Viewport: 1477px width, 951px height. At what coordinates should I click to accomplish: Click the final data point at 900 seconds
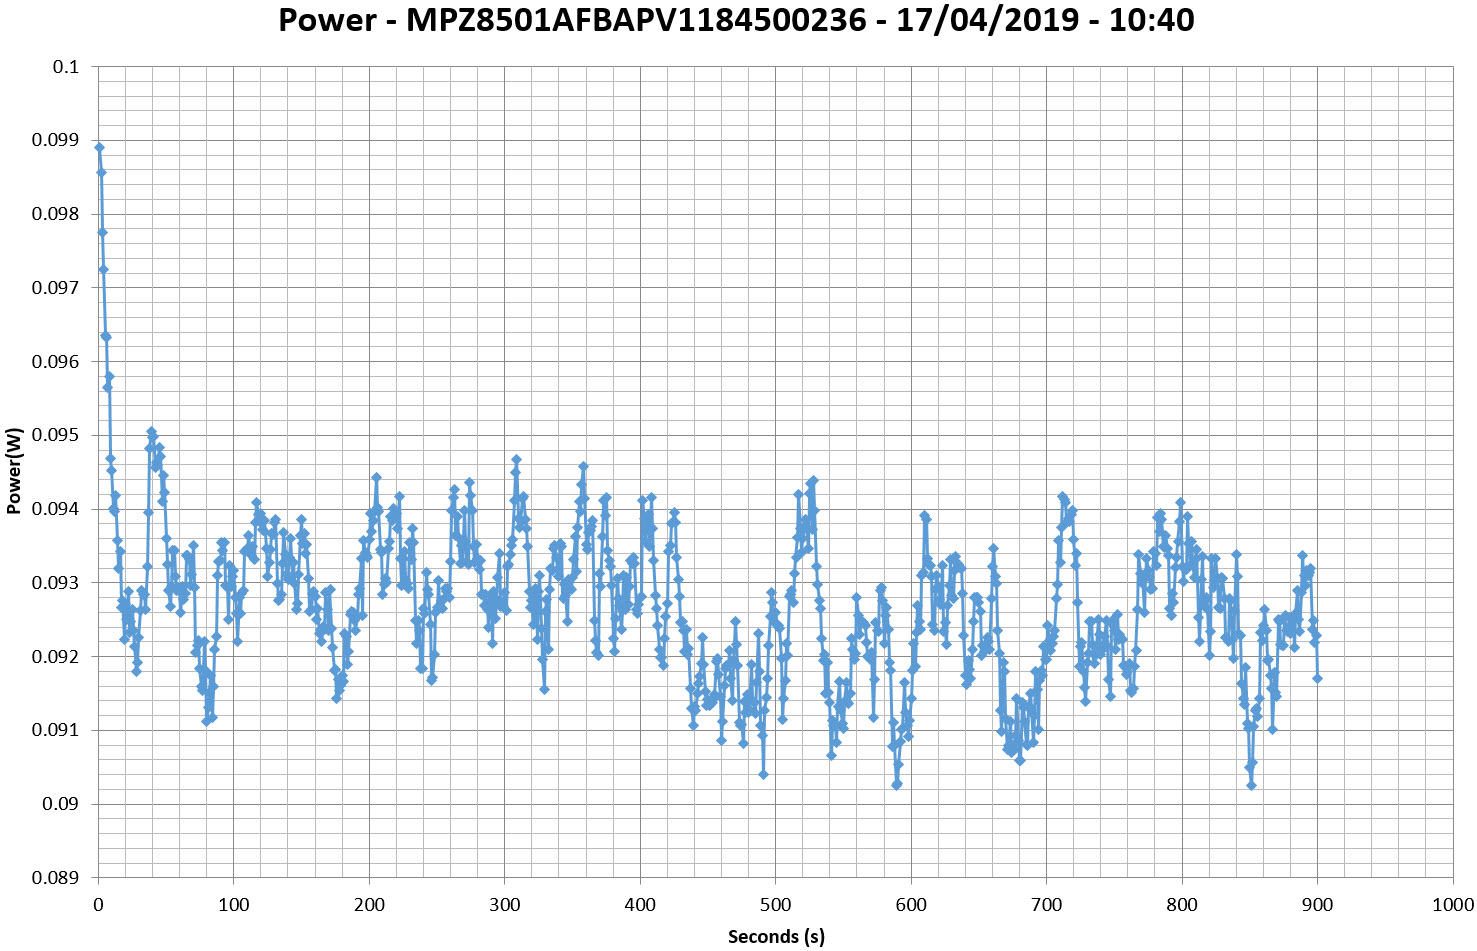pos(1317,678)
